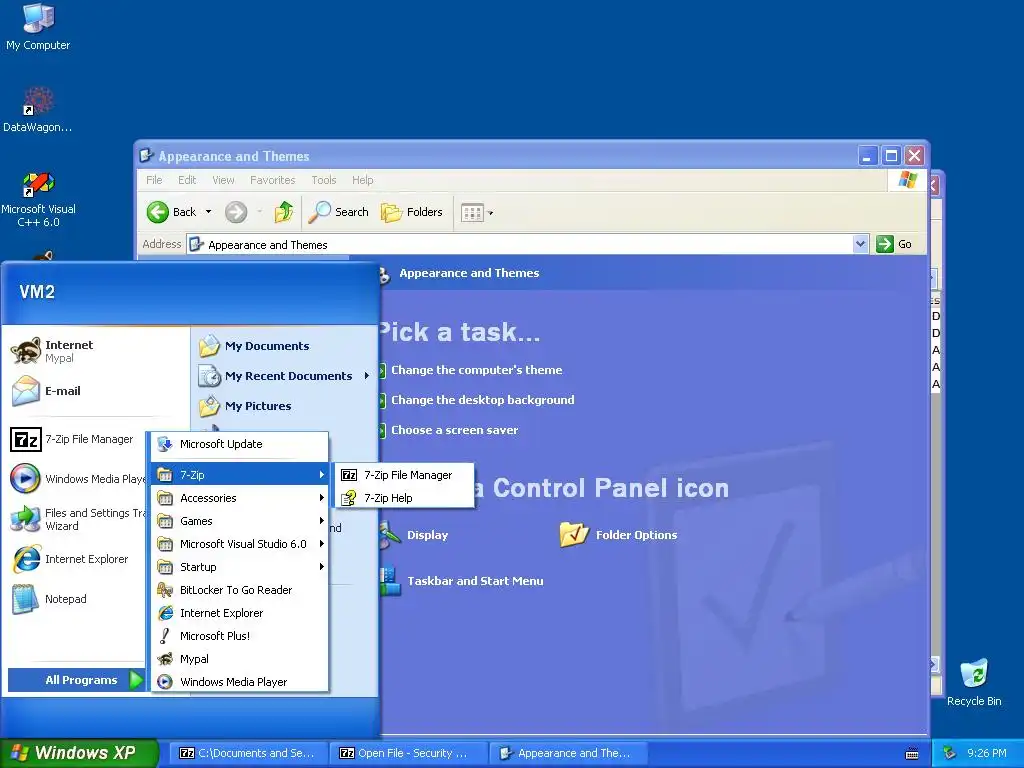Open the File menu

tap(154, 180)
